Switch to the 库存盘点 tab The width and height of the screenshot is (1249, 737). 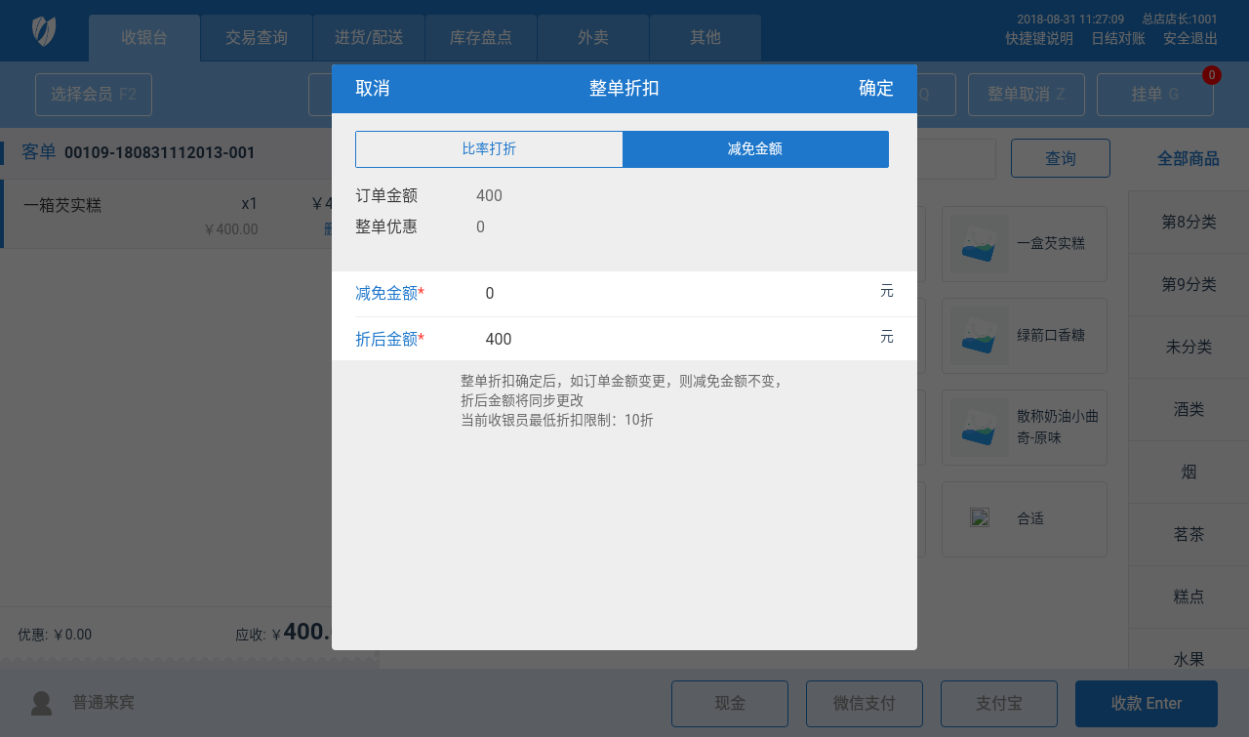481,38
